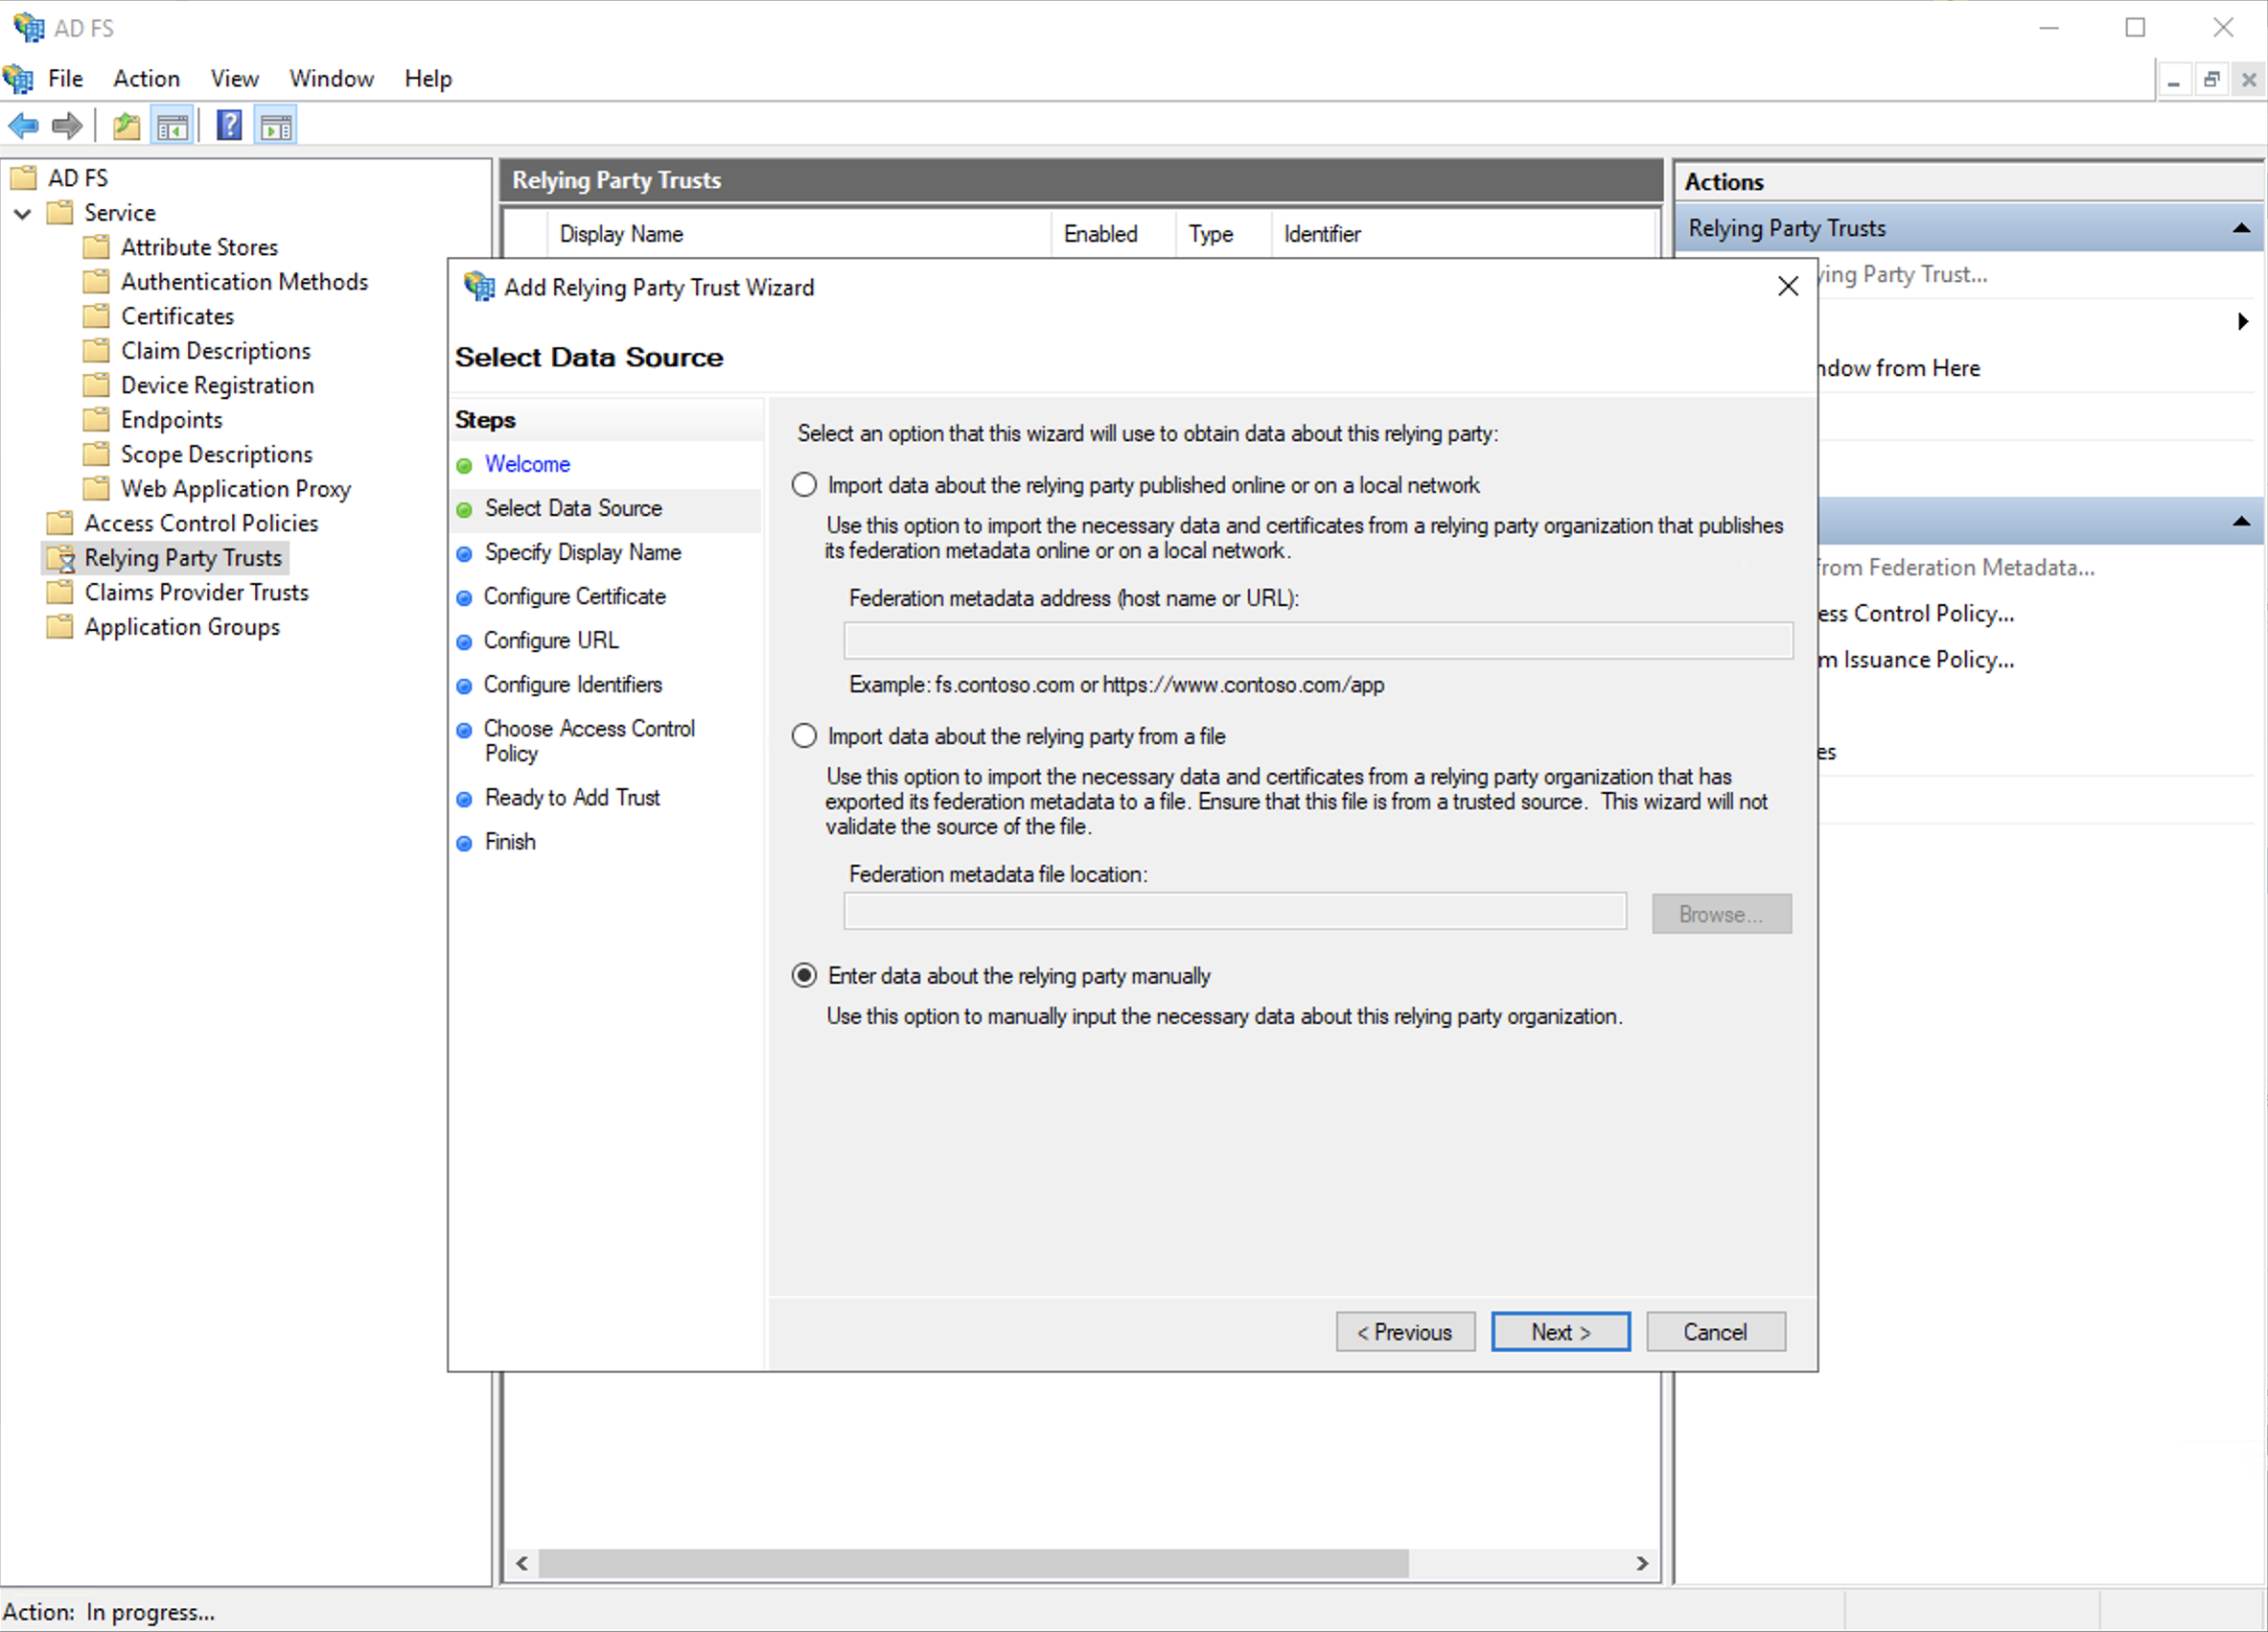
Task: Open the View menu
Action: pos(234,78)
